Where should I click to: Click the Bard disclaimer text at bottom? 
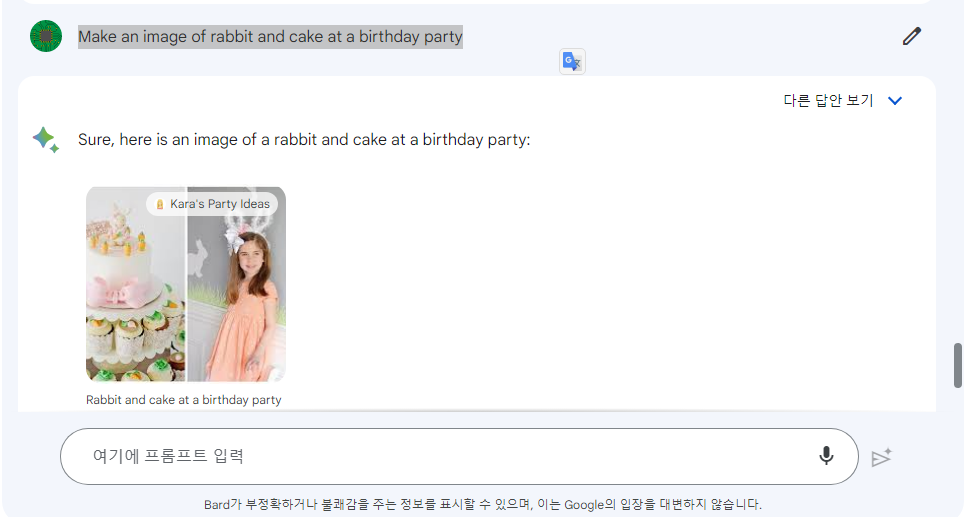click(x=483, y=504)
